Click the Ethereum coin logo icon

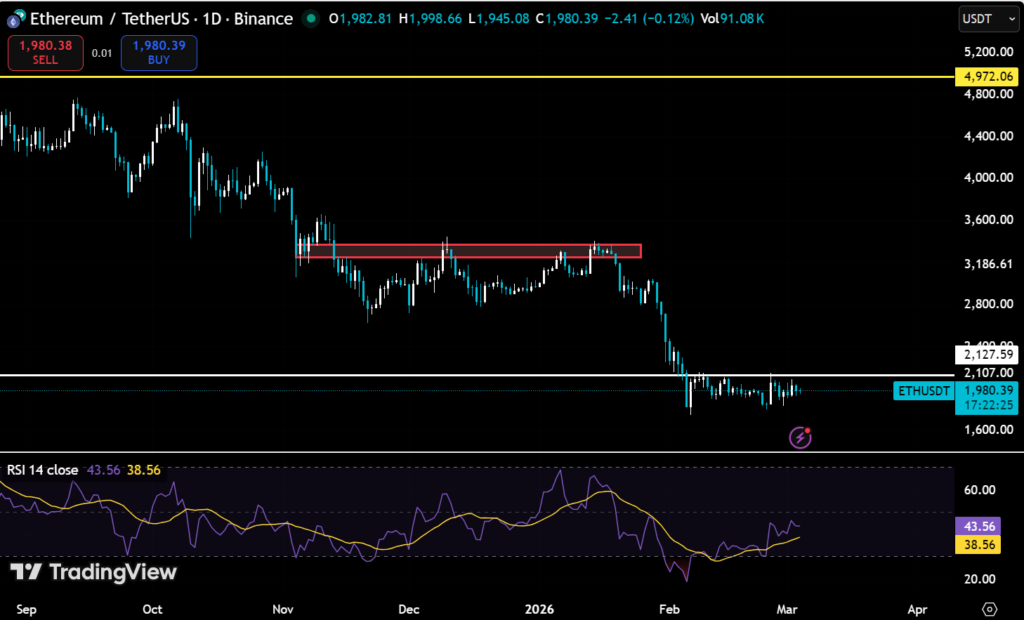pyautogui.click(x=14, y=18)
